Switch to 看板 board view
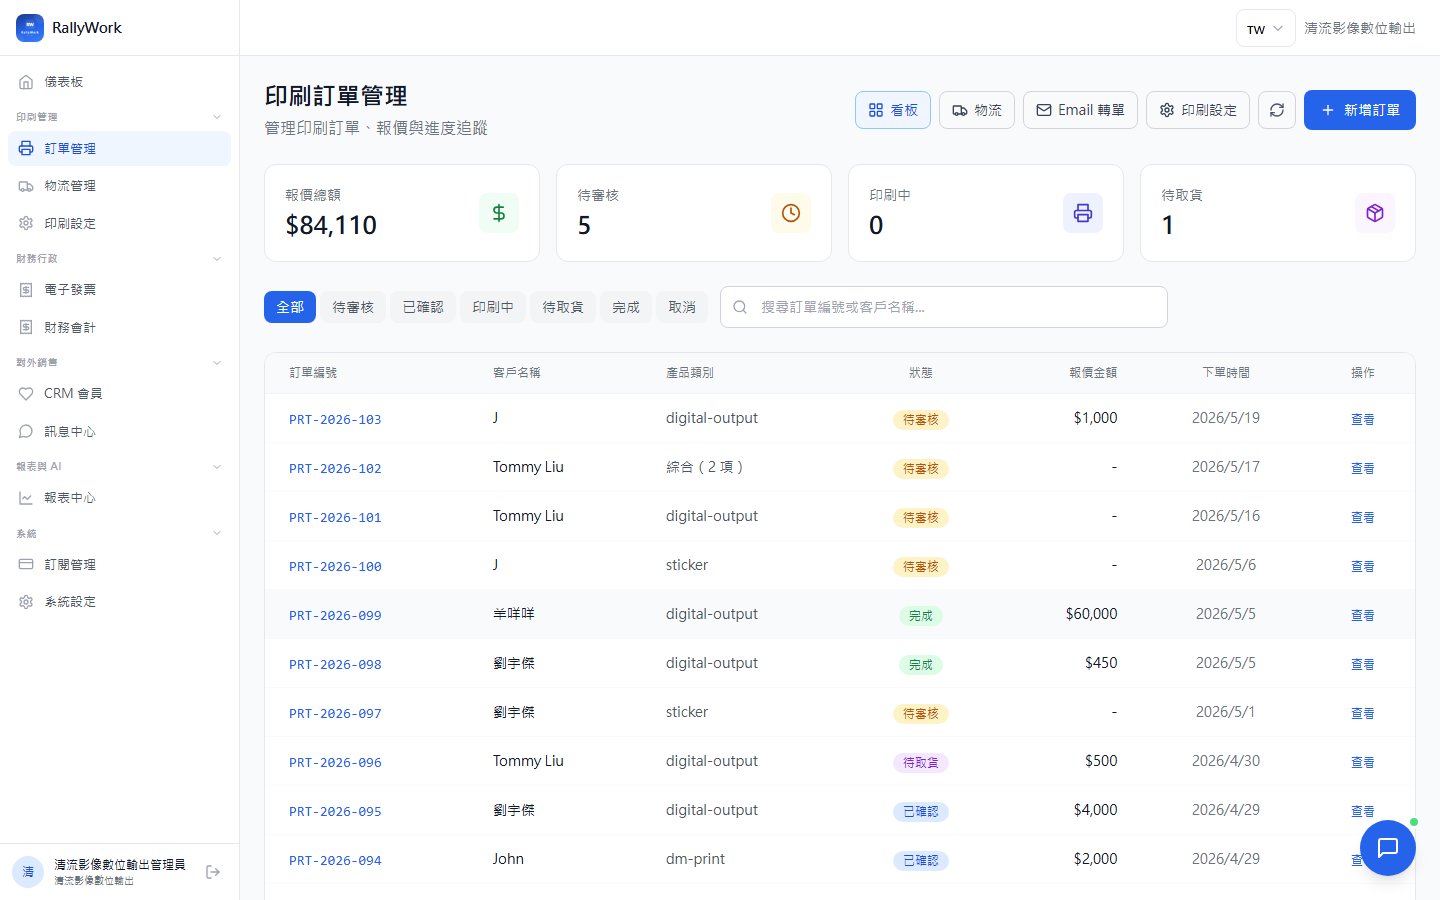1440x900 pixels. [893, 110]
